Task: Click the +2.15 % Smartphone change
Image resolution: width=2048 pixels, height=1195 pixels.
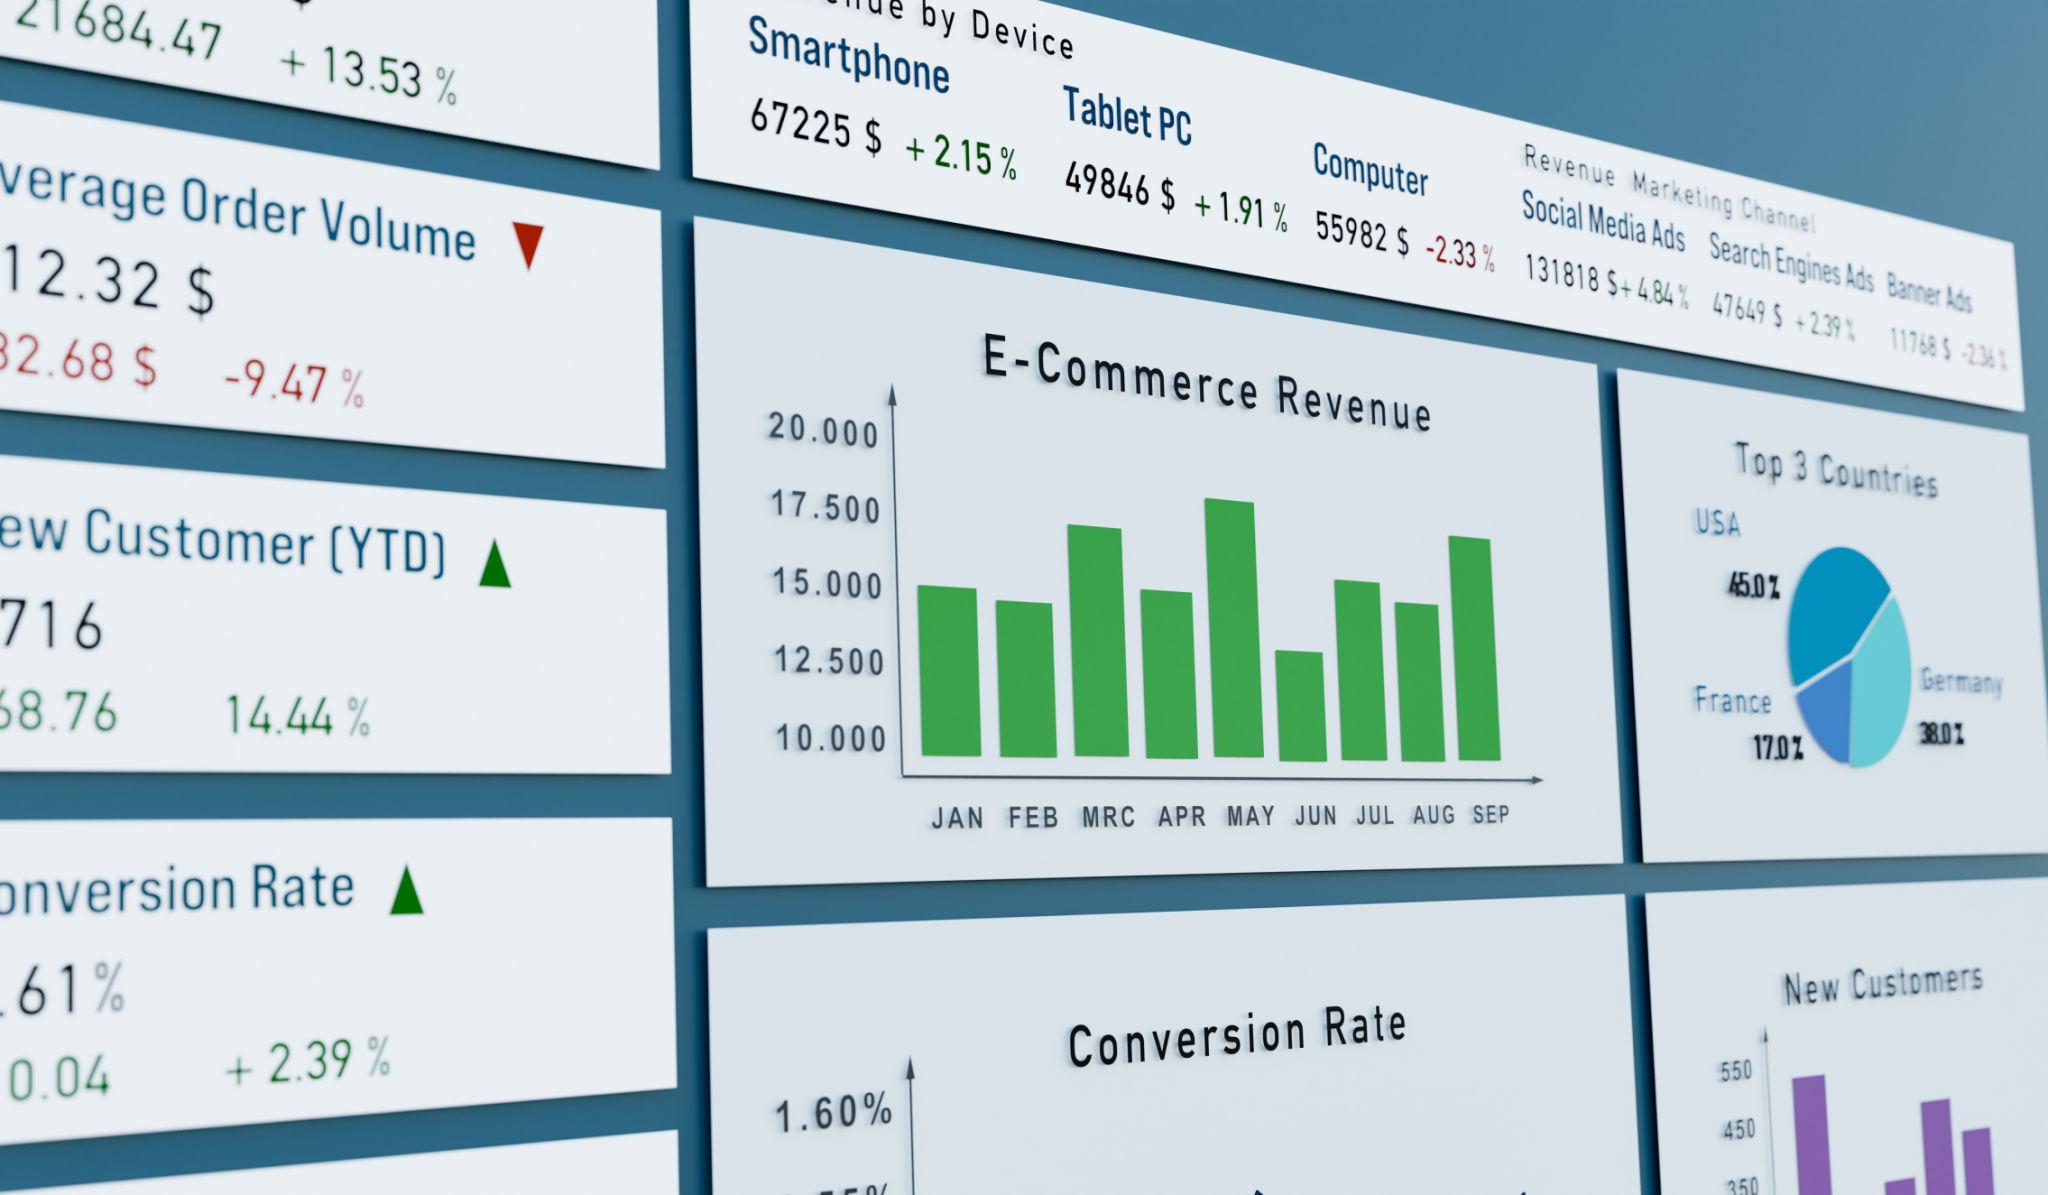Action: pos(960,158)
